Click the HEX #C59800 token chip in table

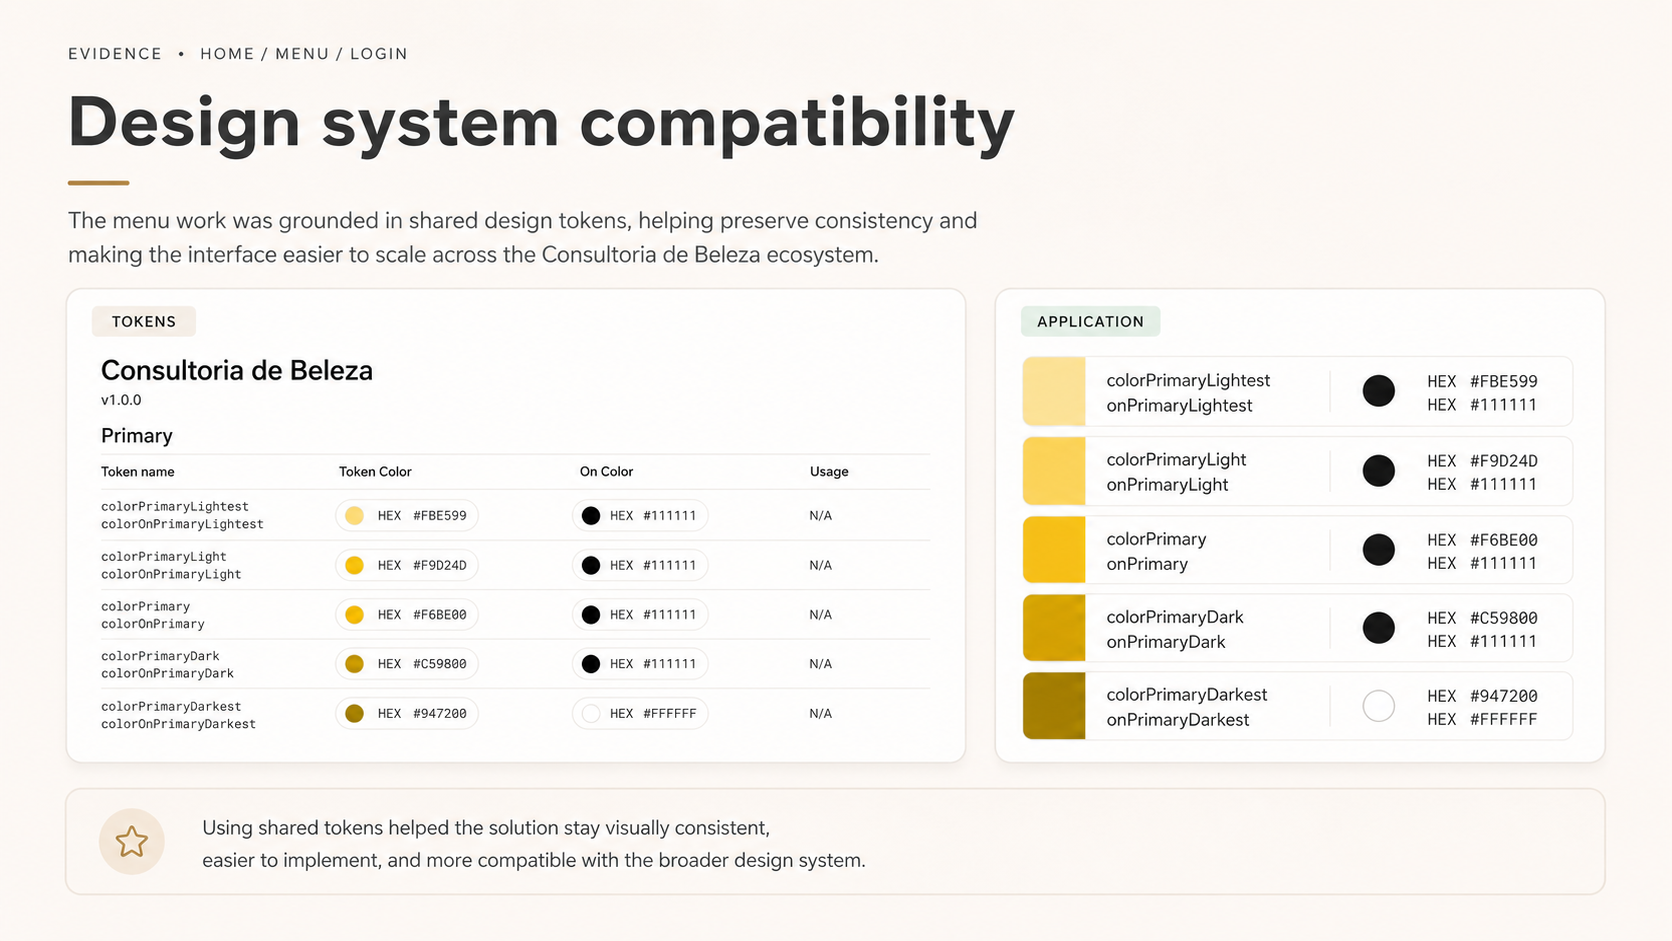pyautogui.click(x=407, y=664)
